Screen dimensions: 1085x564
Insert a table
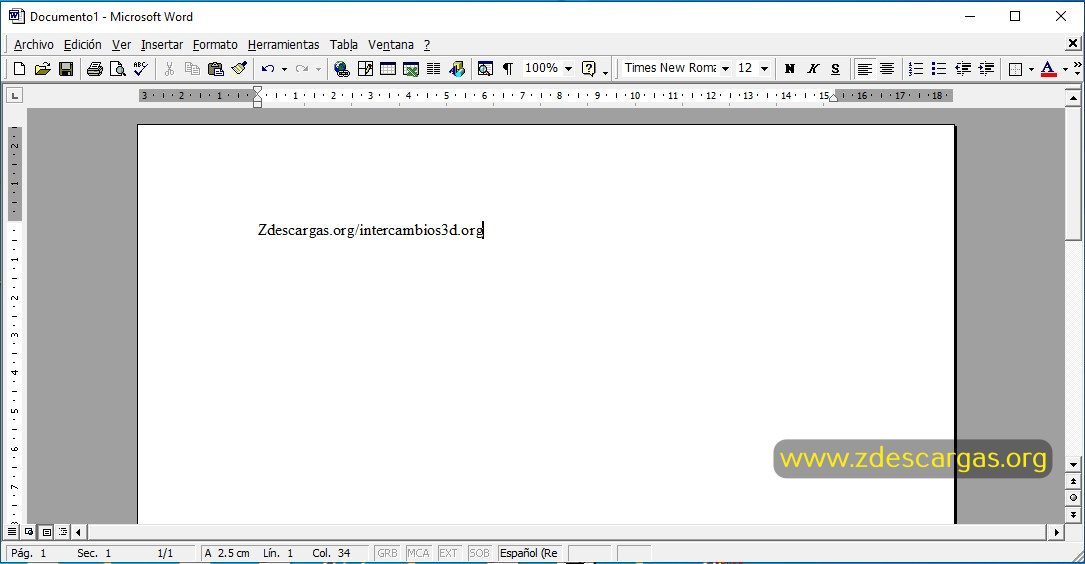coord(388,69)
